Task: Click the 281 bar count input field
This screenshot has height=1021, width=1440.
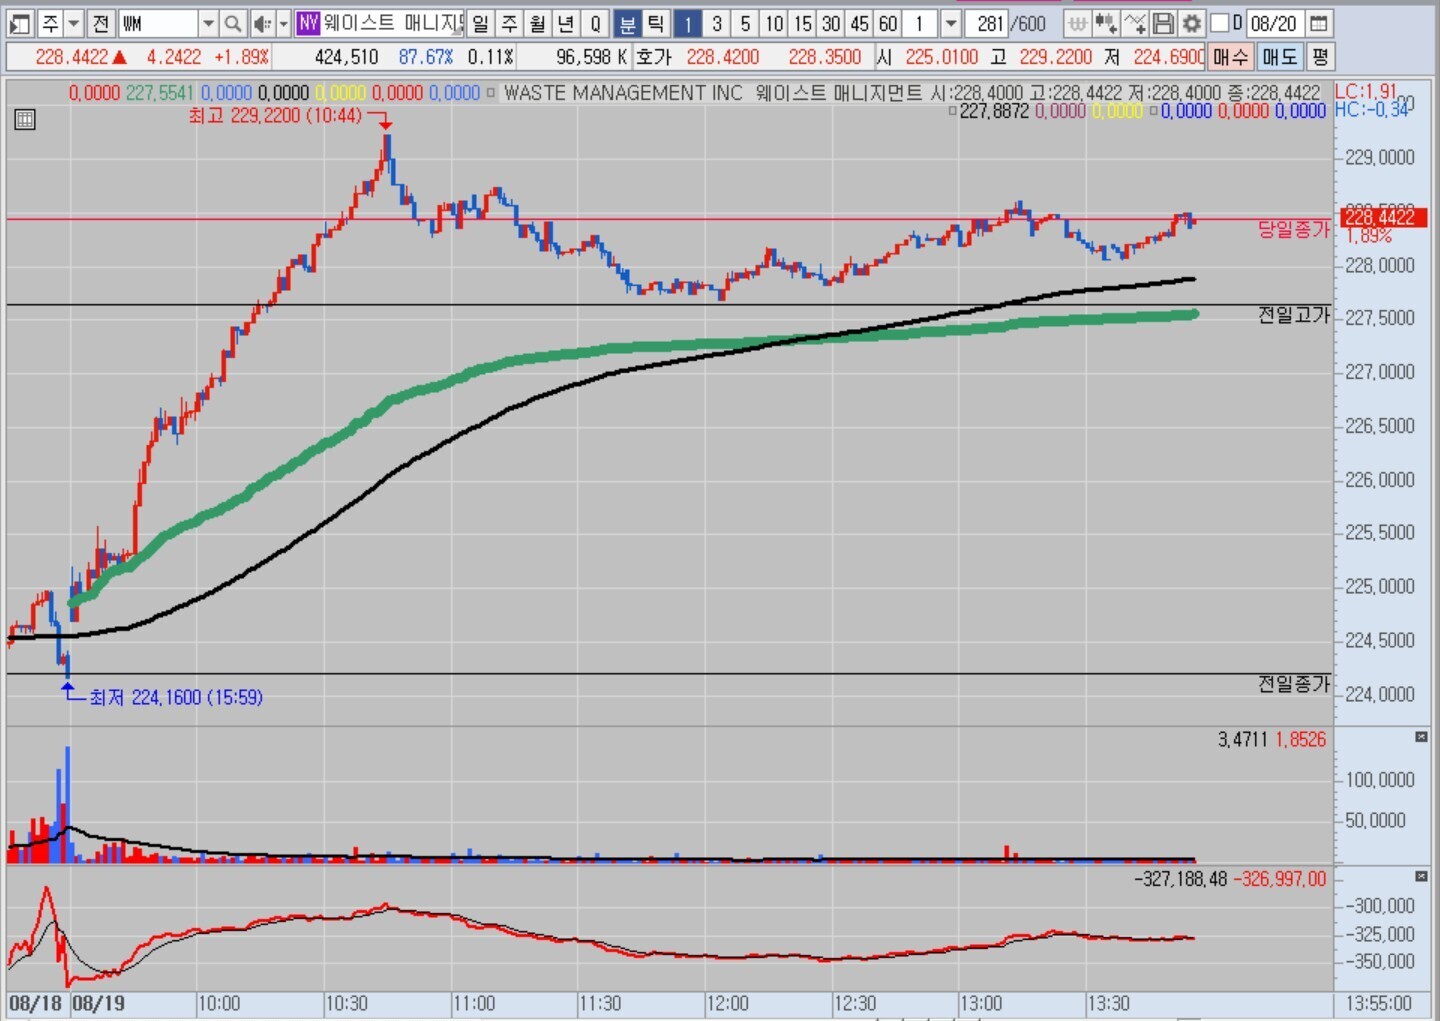Action: point(989,23)
